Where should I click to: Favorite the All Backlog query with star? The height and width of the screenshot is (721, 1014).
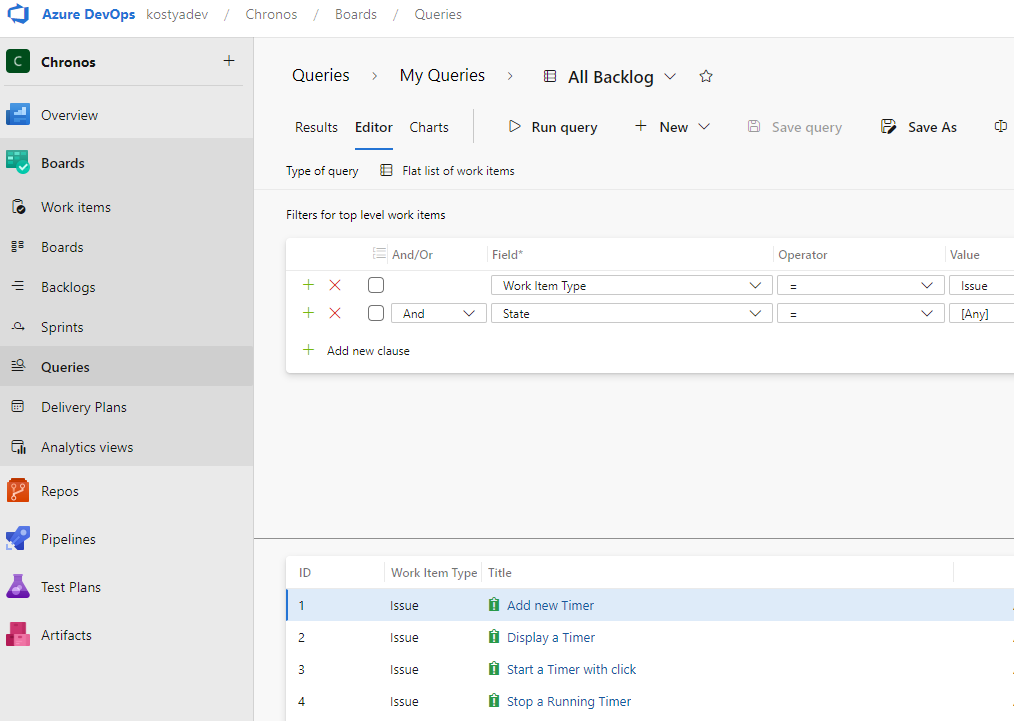point(706,76)
